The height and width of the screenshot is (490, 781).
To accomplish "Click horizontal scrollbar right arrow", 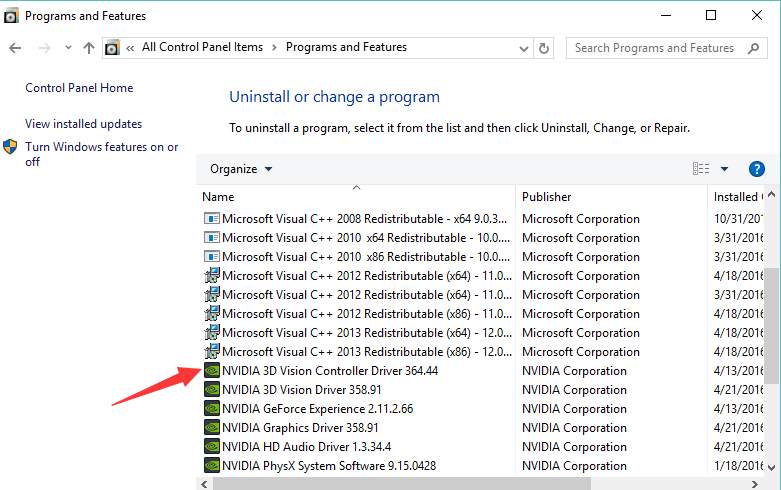I will click(755, 484).
